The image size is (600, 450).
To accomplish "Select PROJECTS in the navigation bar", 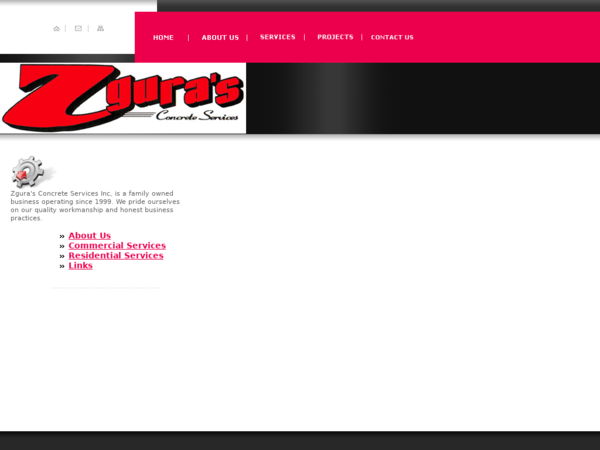I will tap(335, 37).
